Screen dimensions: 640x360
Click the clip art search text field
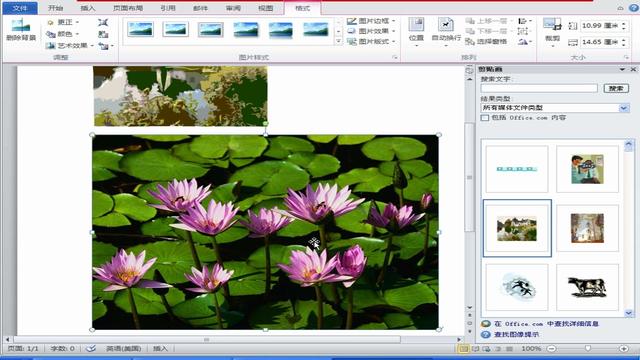[x=539, y=88]
